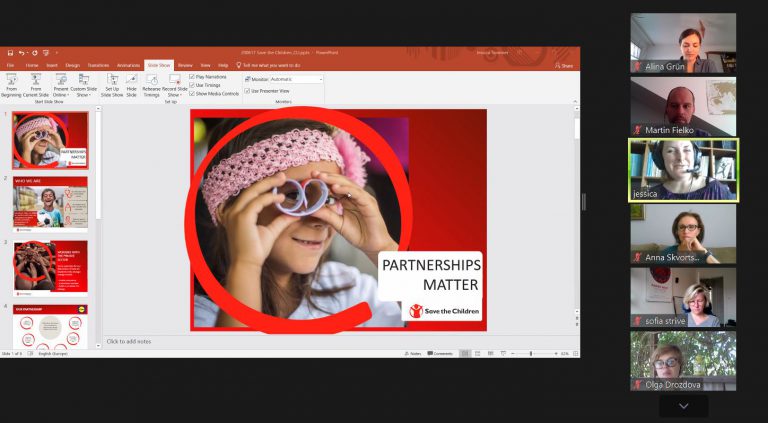
Task: Toggle Play Narrations checkbox
Action: 192,77
